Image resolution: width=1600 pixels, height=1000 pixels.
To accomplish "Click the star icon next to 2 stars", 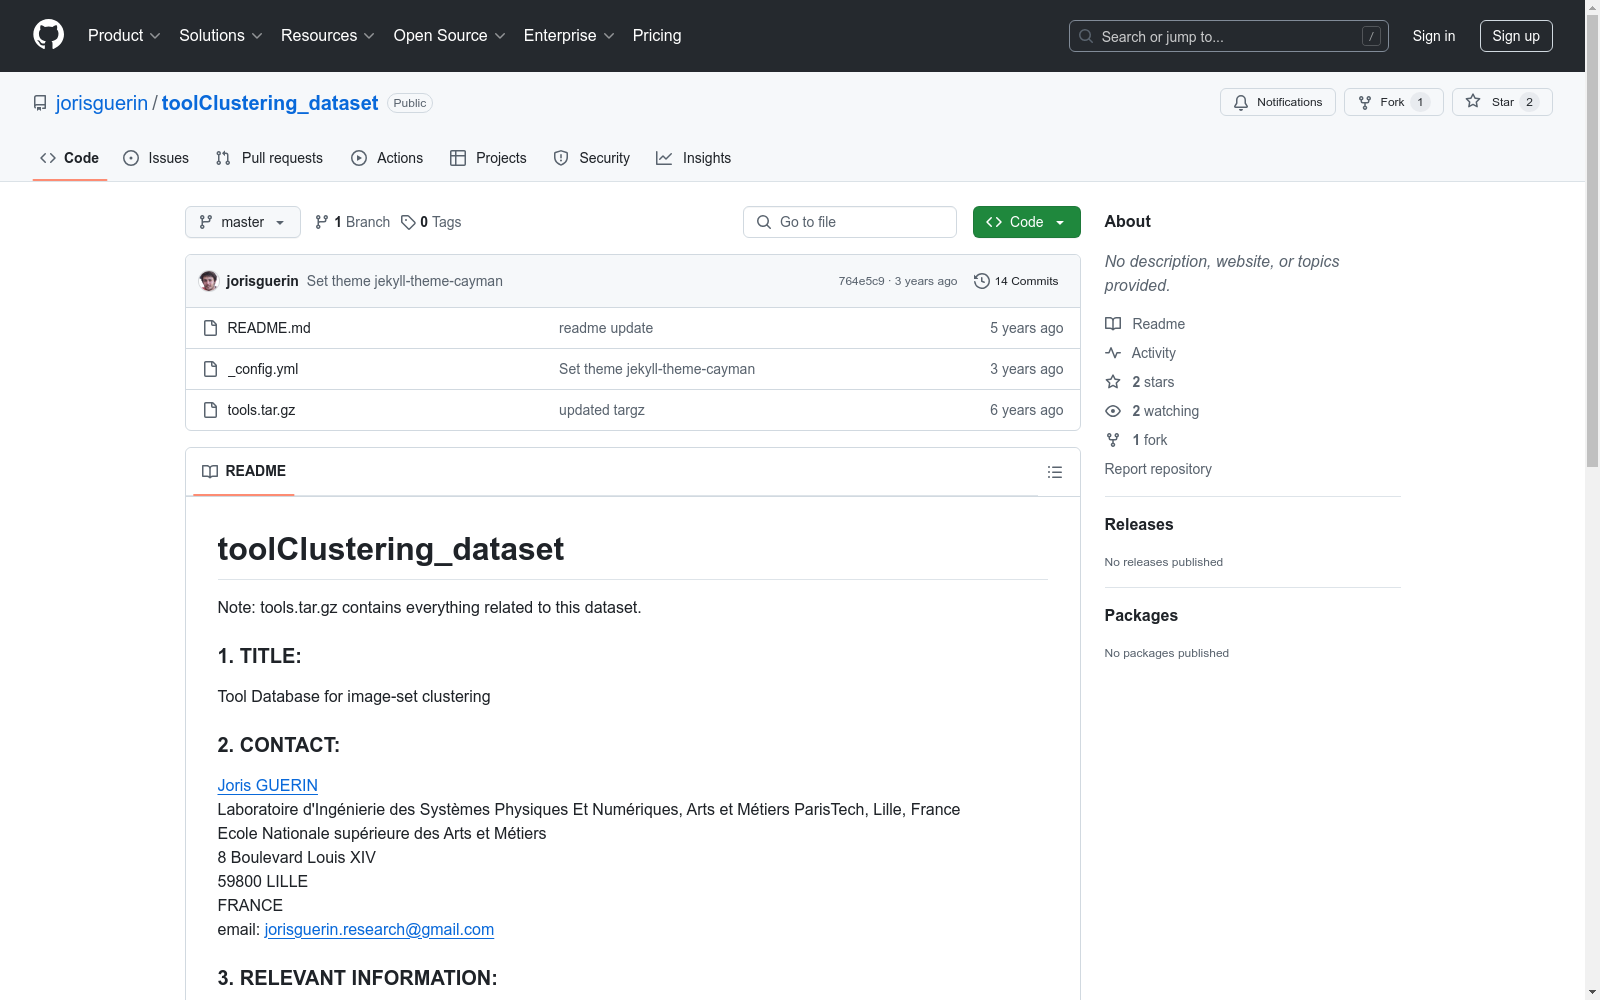I will point(1113,382).
